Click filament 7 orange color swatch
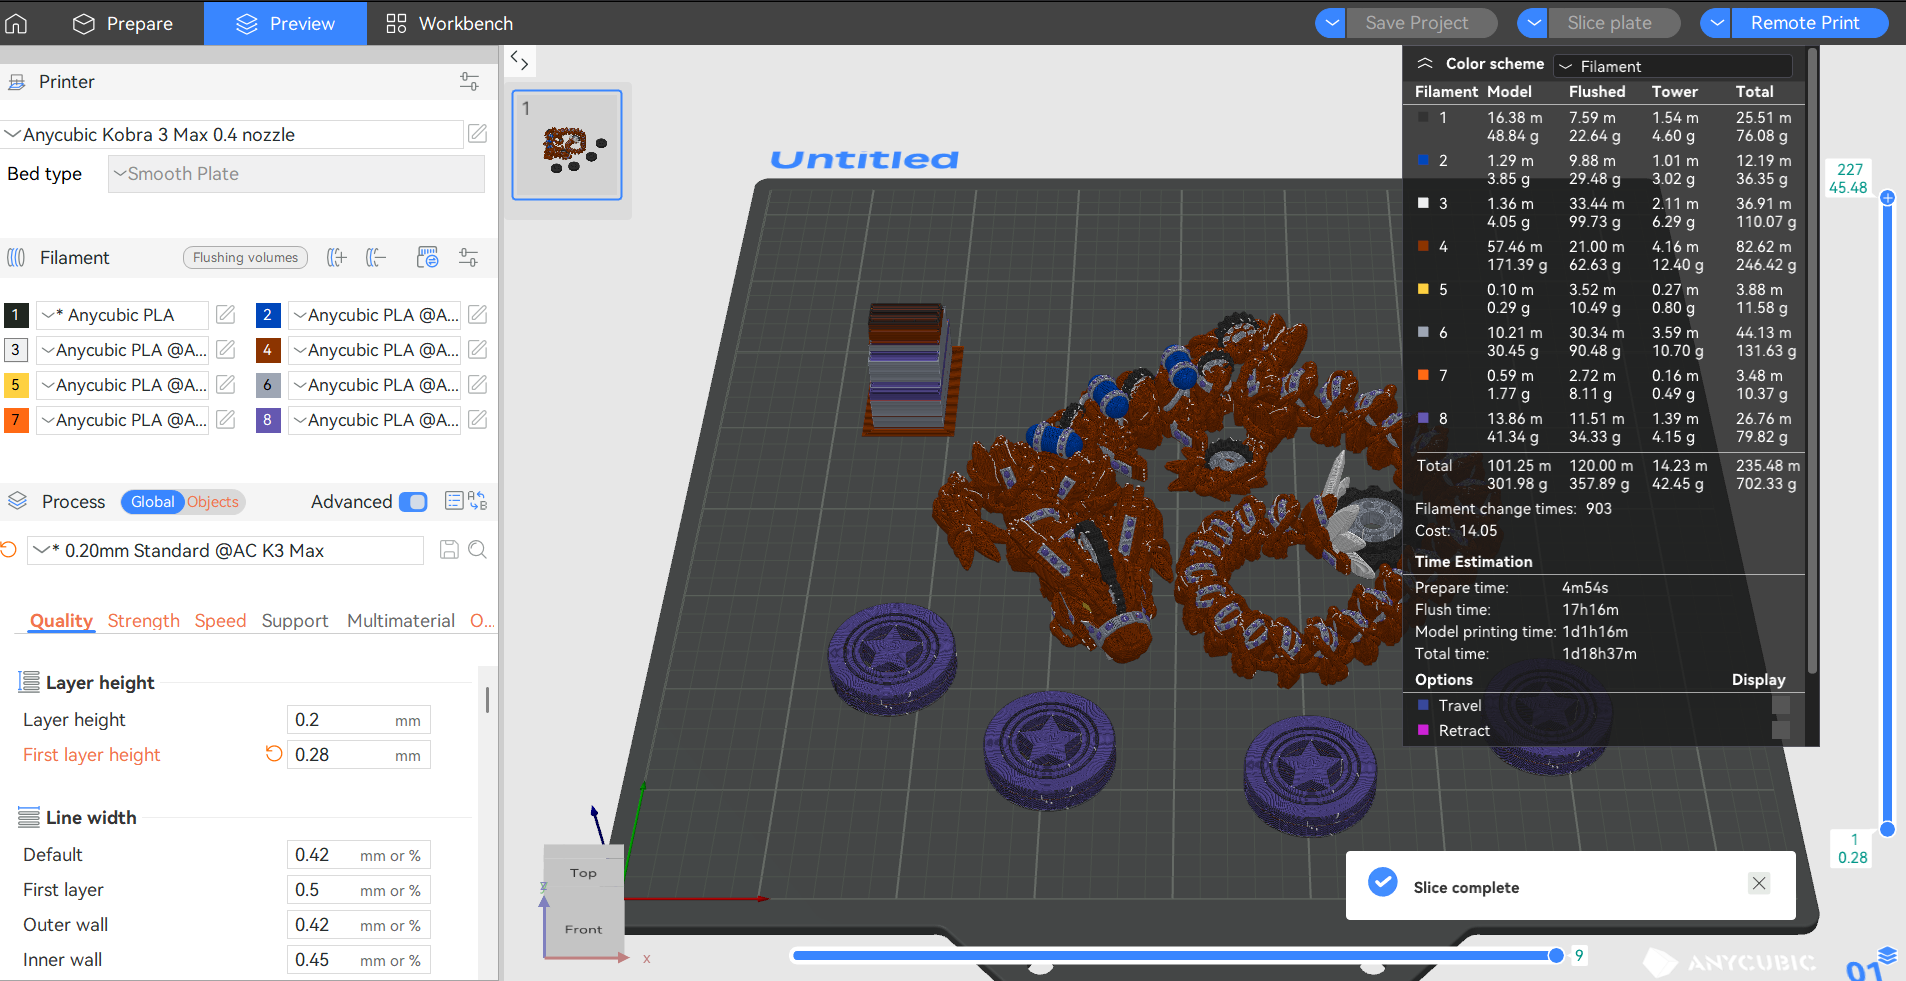The height and width of the screenshot is (981, 1906). click(16, 420)
